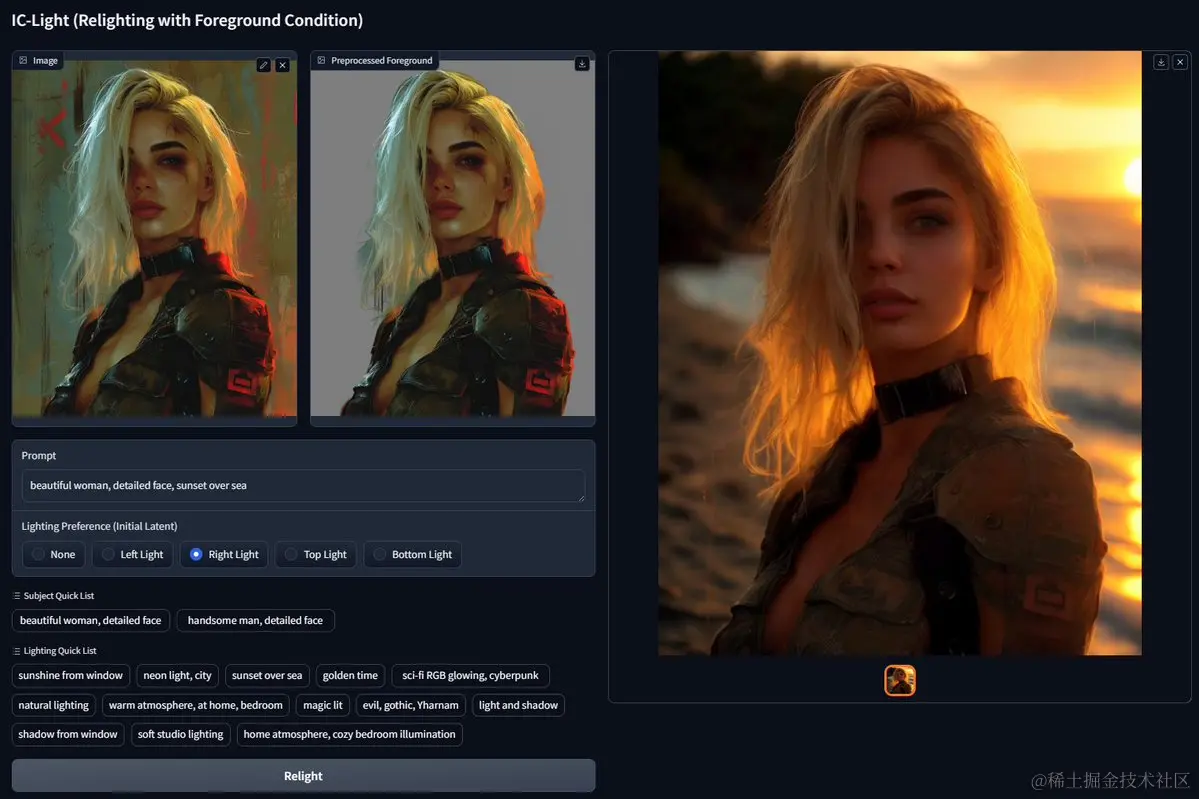Click the Prompt text field
The image size is (1199, 799).
(304, 486)
